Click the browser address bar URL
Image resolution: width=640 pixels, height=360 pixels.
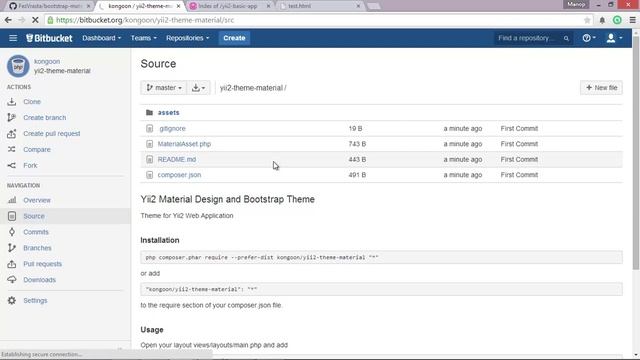(145, 20)
